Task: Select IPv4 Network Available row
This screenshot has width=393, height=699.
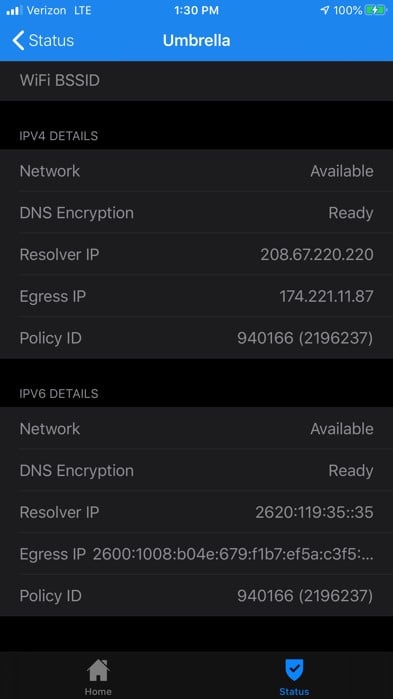Action: tap(196, 171)
